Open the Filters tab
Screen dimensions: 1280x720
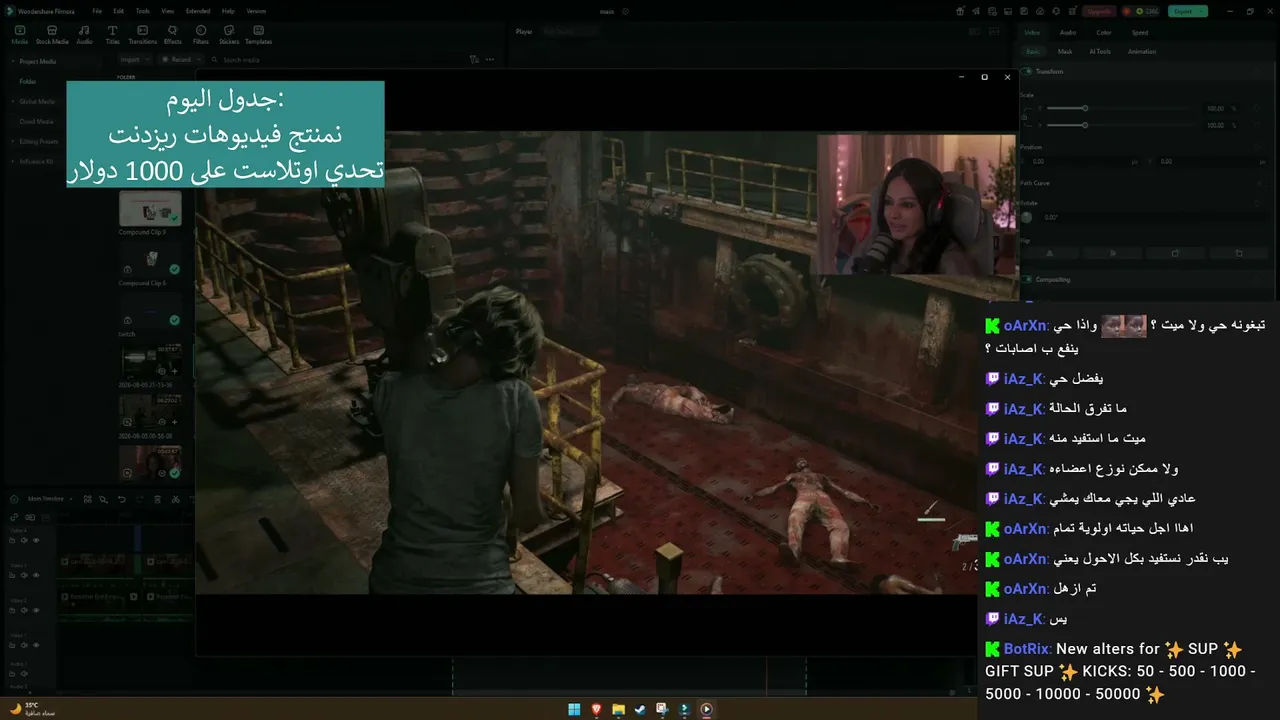(201, 35)
